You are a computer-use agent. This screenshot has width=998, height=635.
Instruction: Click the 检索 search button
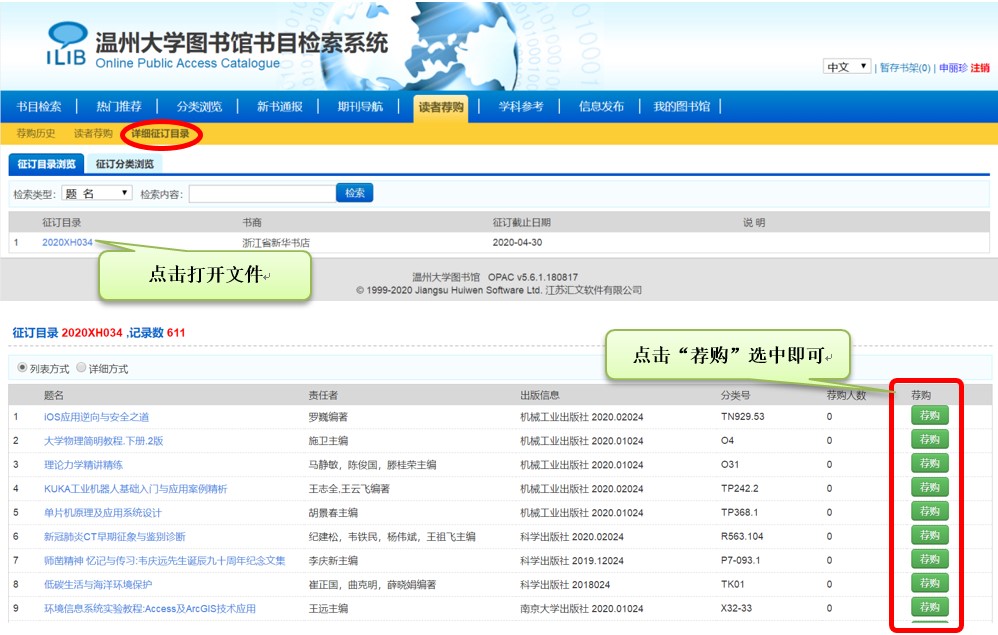click(355, 193)
